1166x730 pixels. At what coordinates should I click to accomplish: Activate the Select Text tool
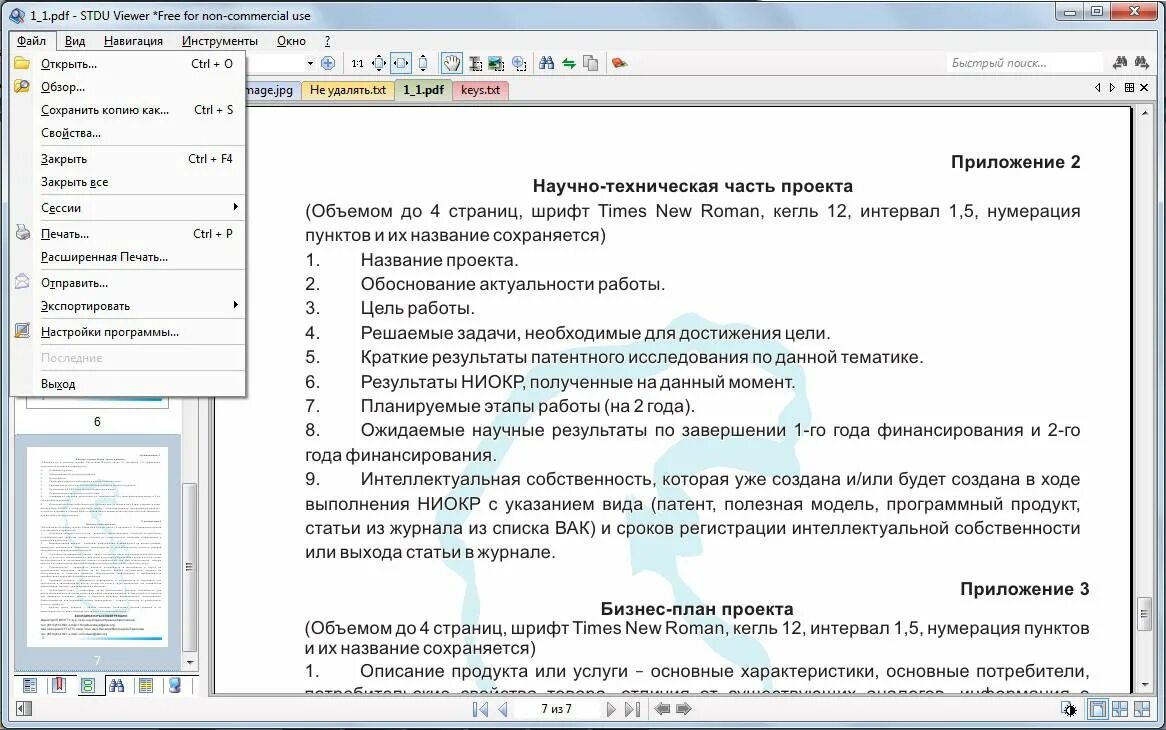point(474,63)
